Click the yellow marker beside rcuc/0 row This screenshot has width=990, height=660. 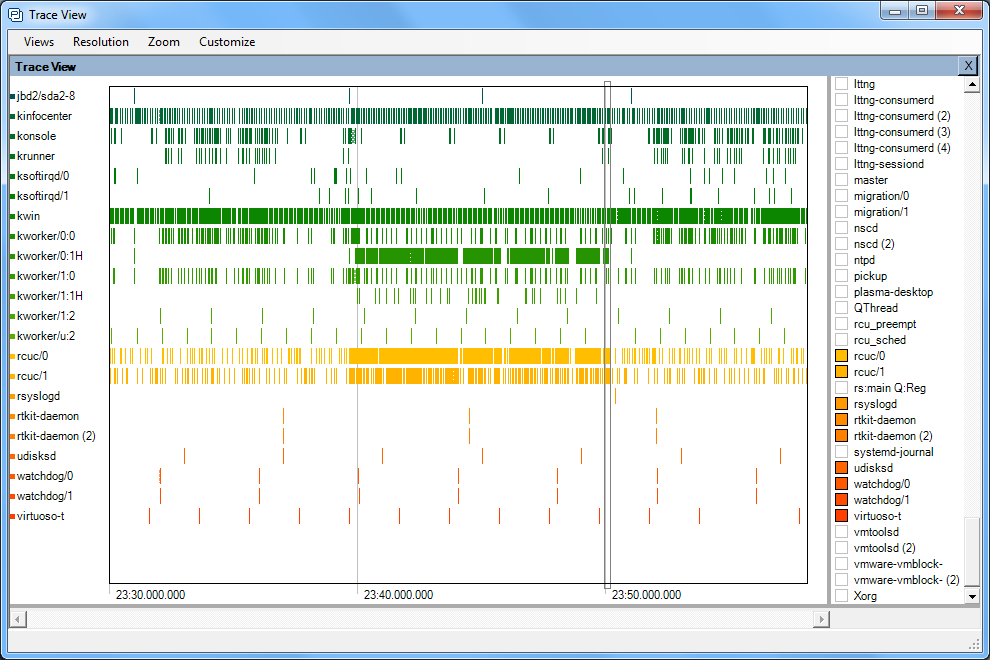12,356
